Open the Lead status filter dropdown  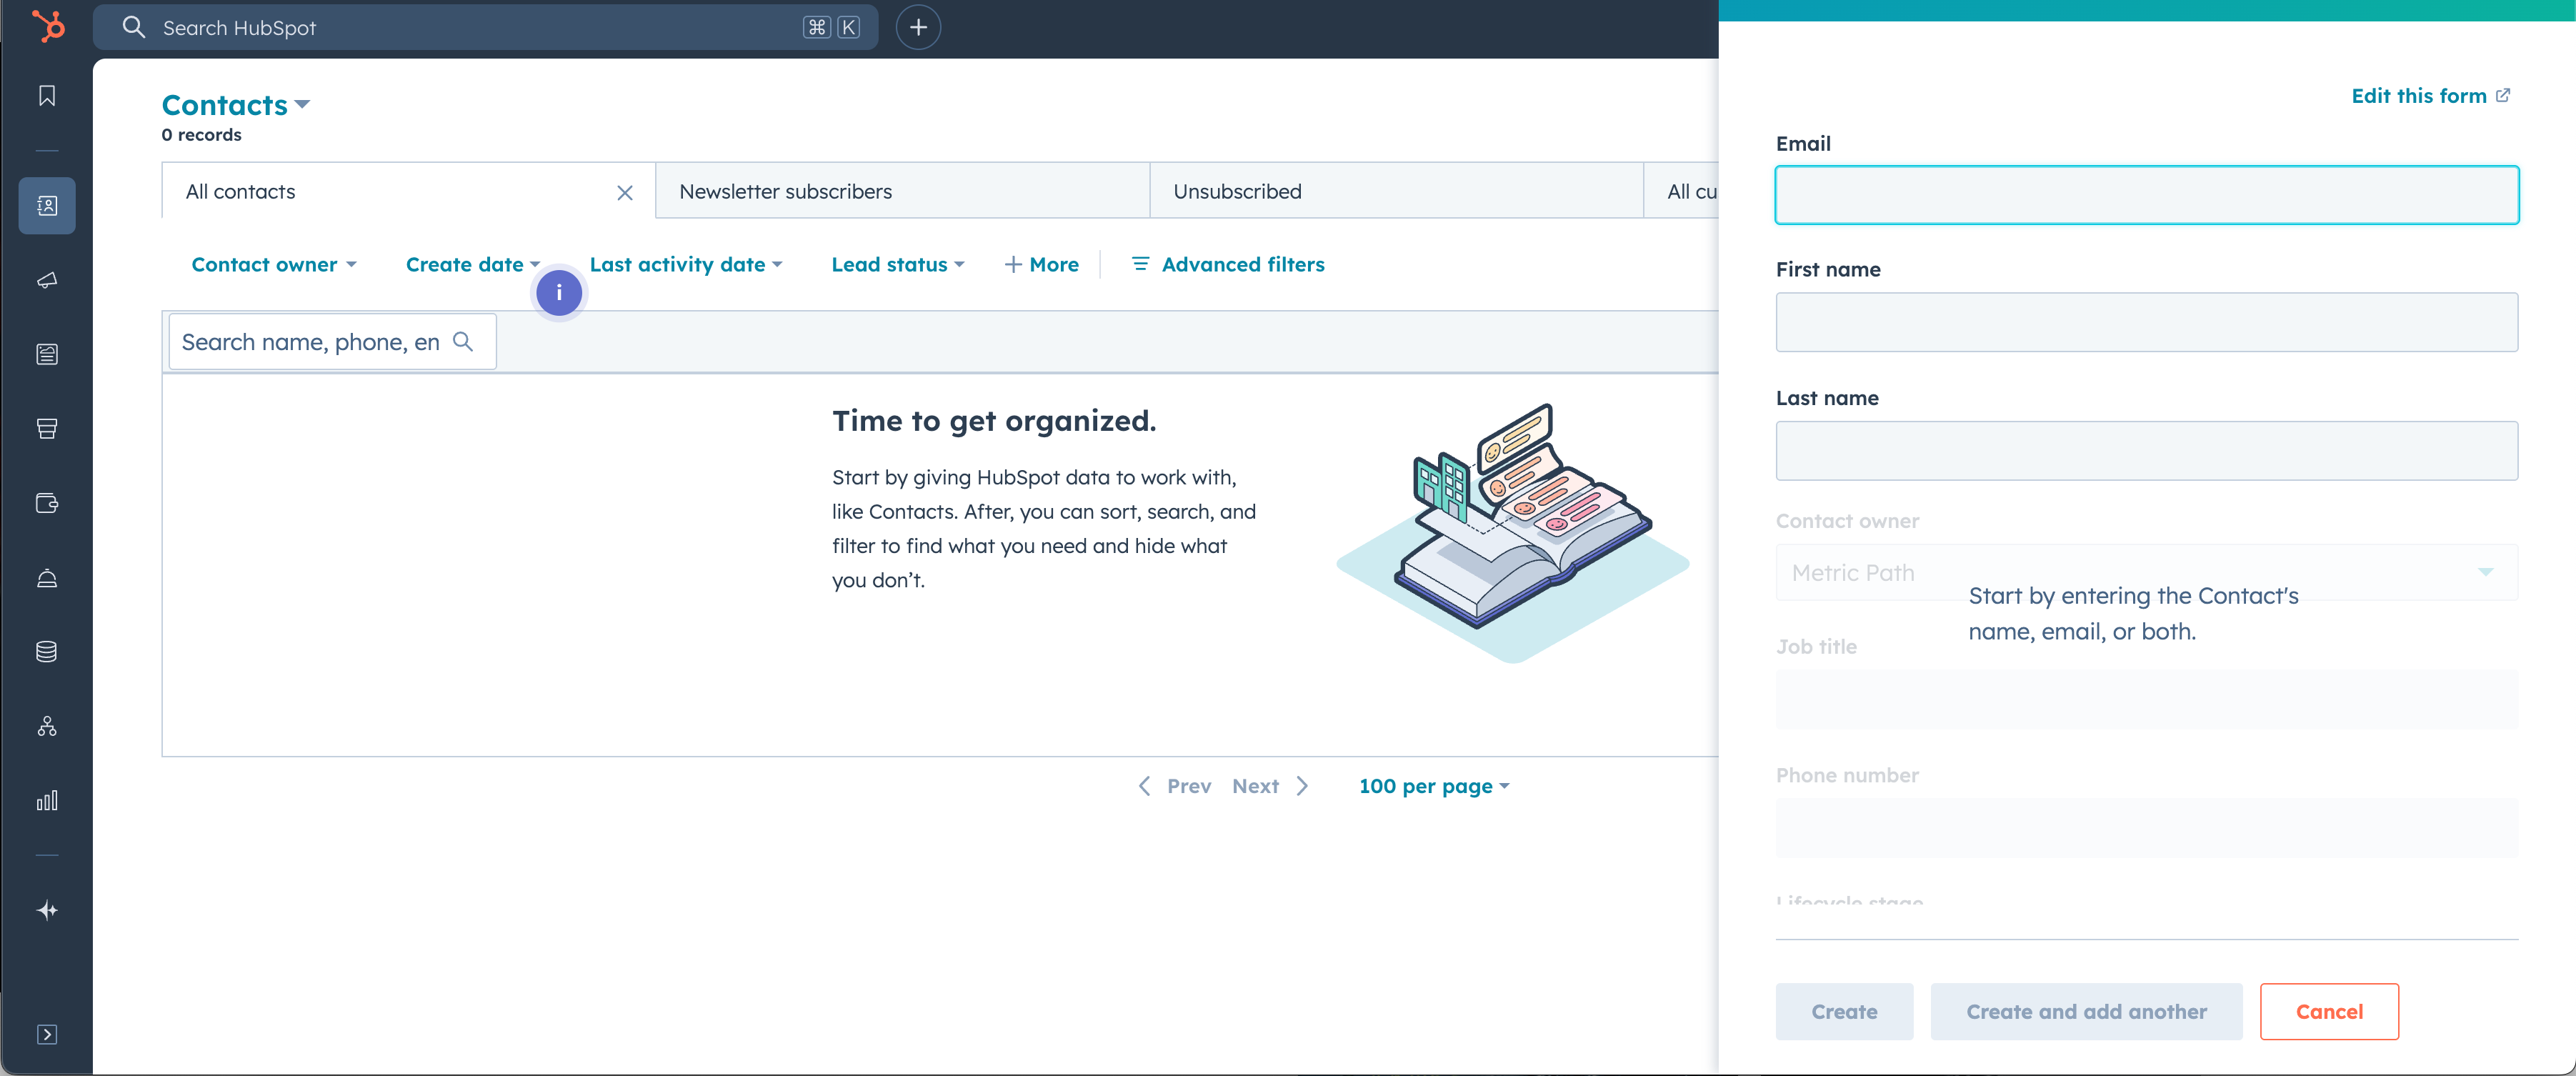(x=898, y=264)
